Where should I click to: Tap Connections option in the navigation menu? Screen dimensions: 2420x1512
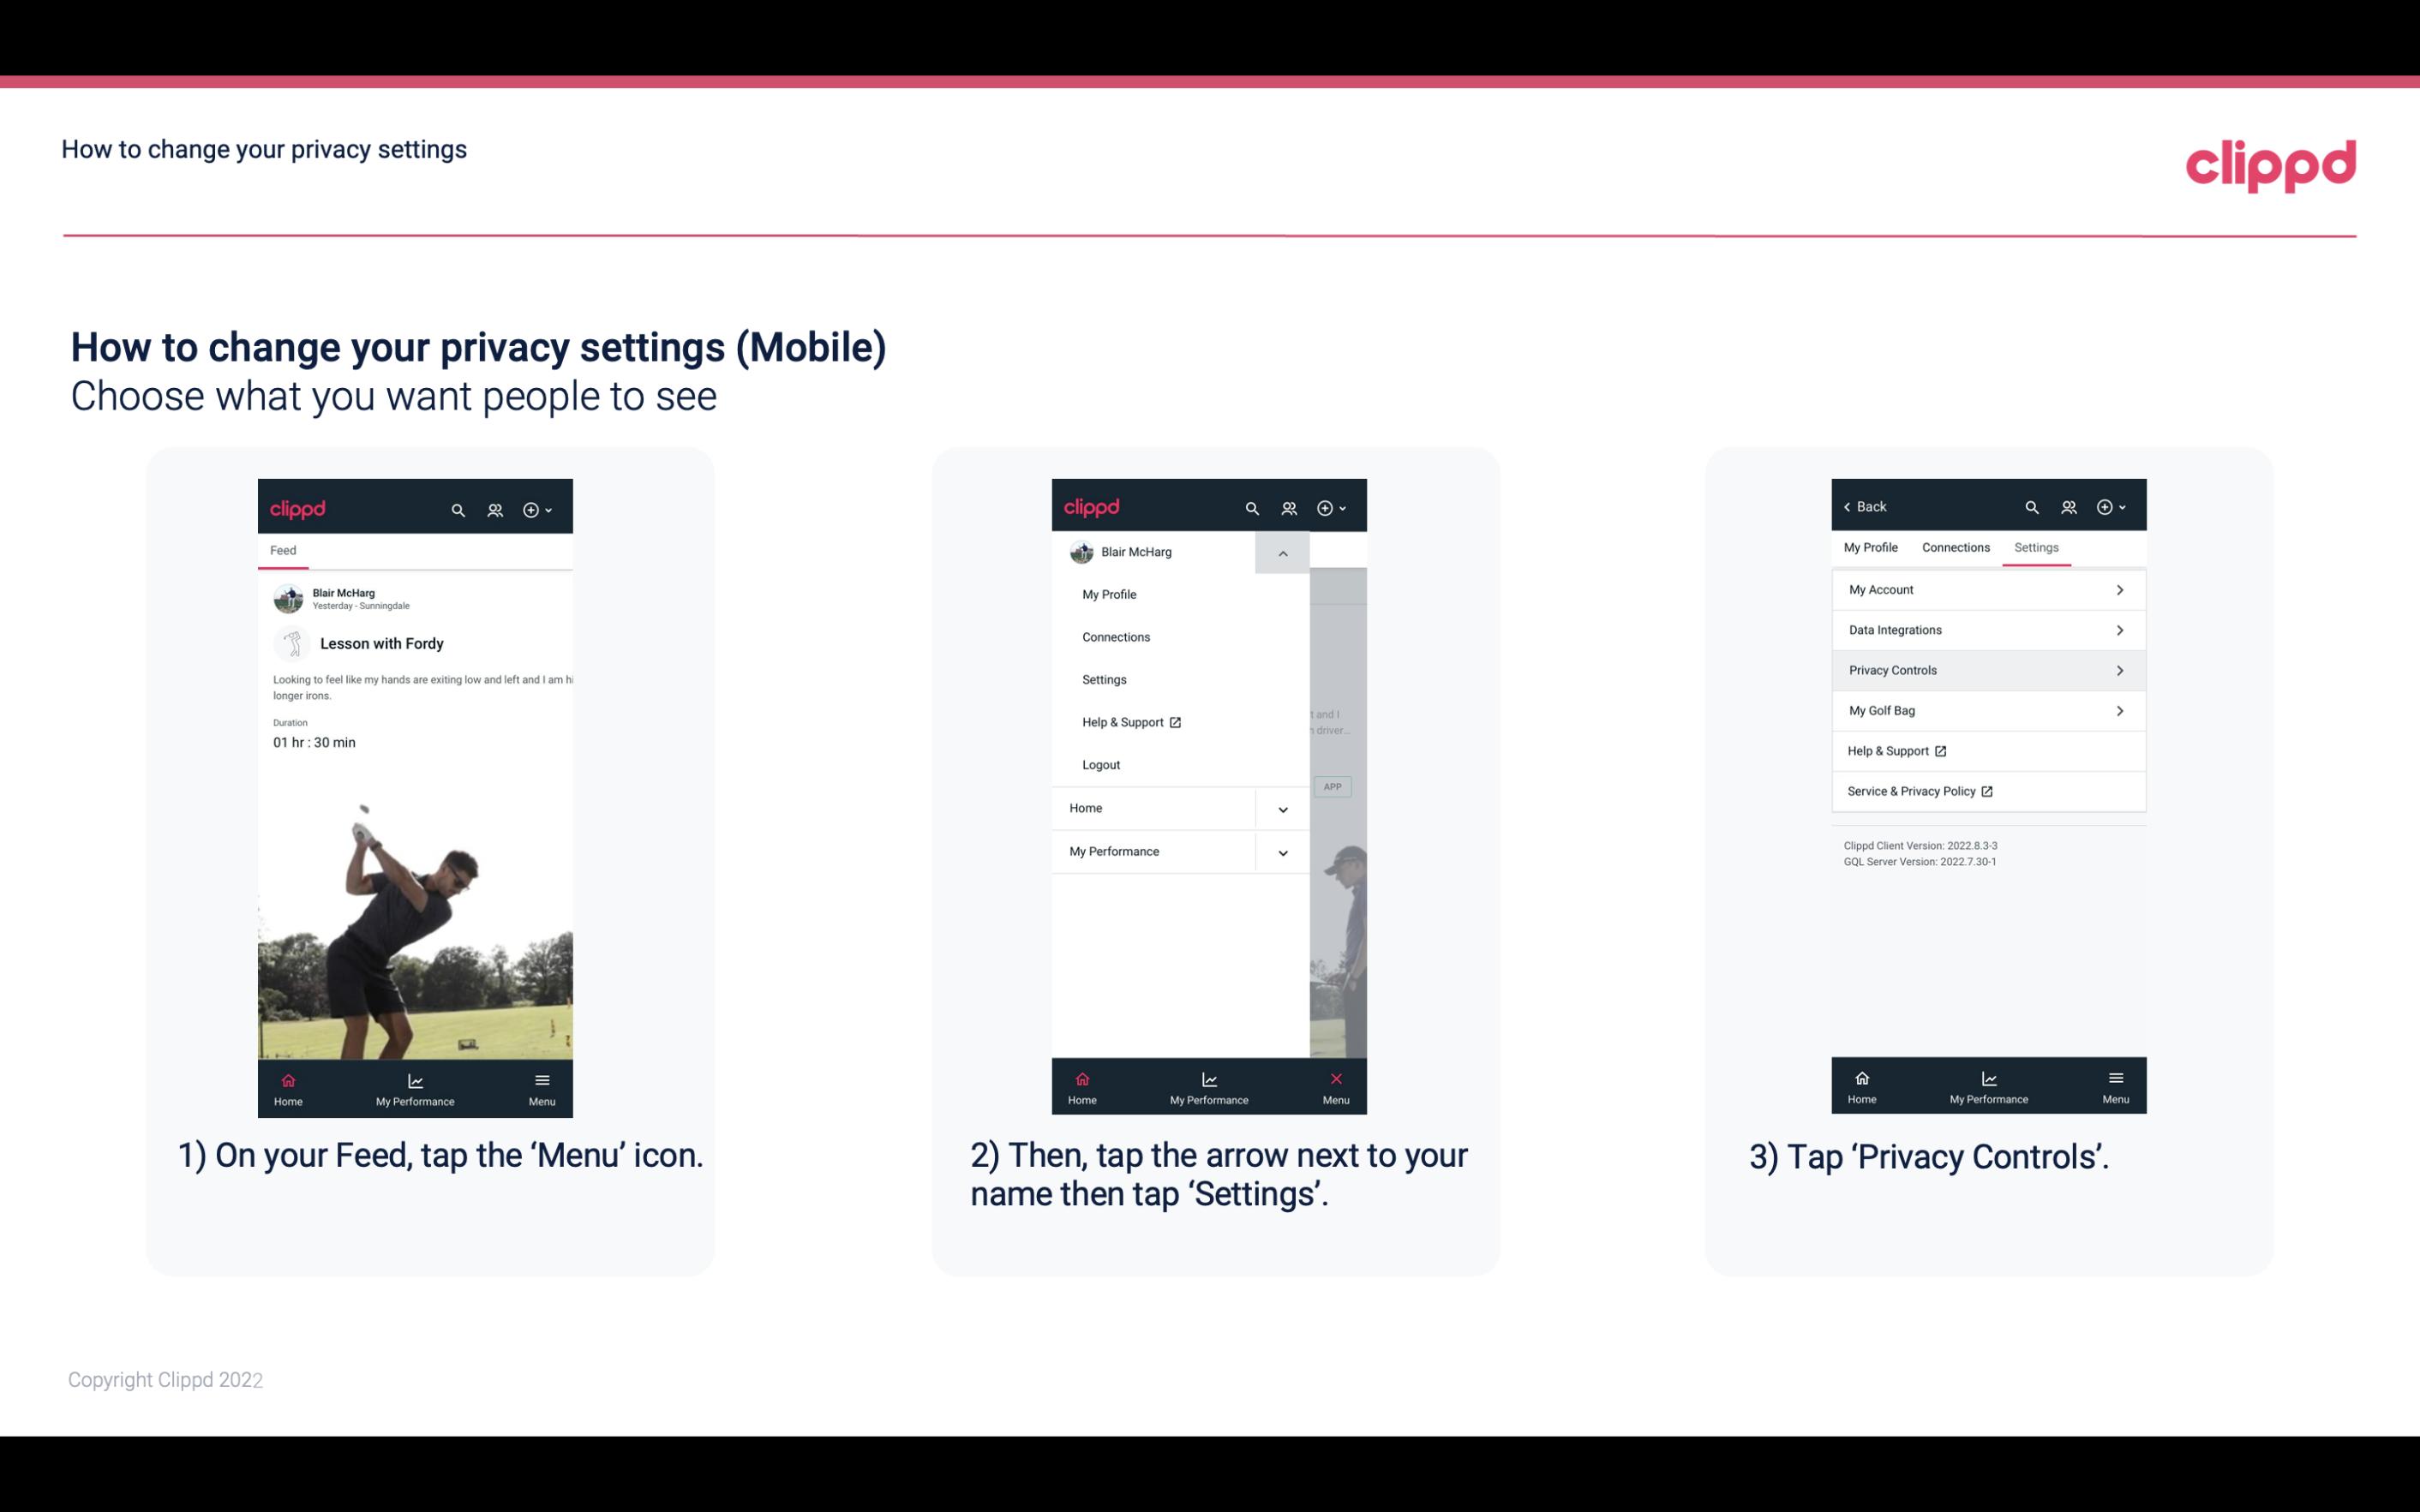tap(1115, 637)
